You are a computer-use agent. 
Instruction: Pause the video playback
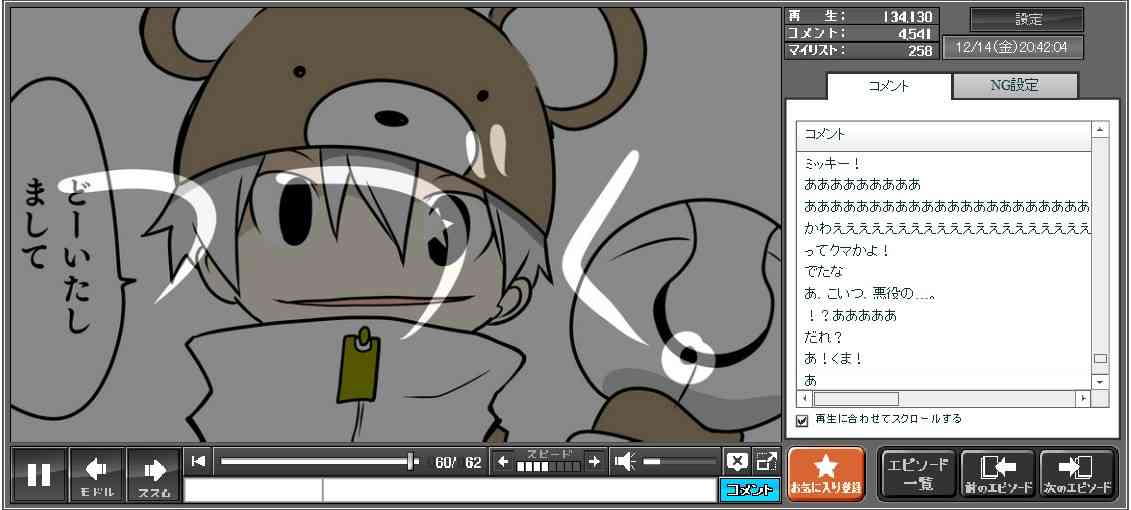coord(39,474)
